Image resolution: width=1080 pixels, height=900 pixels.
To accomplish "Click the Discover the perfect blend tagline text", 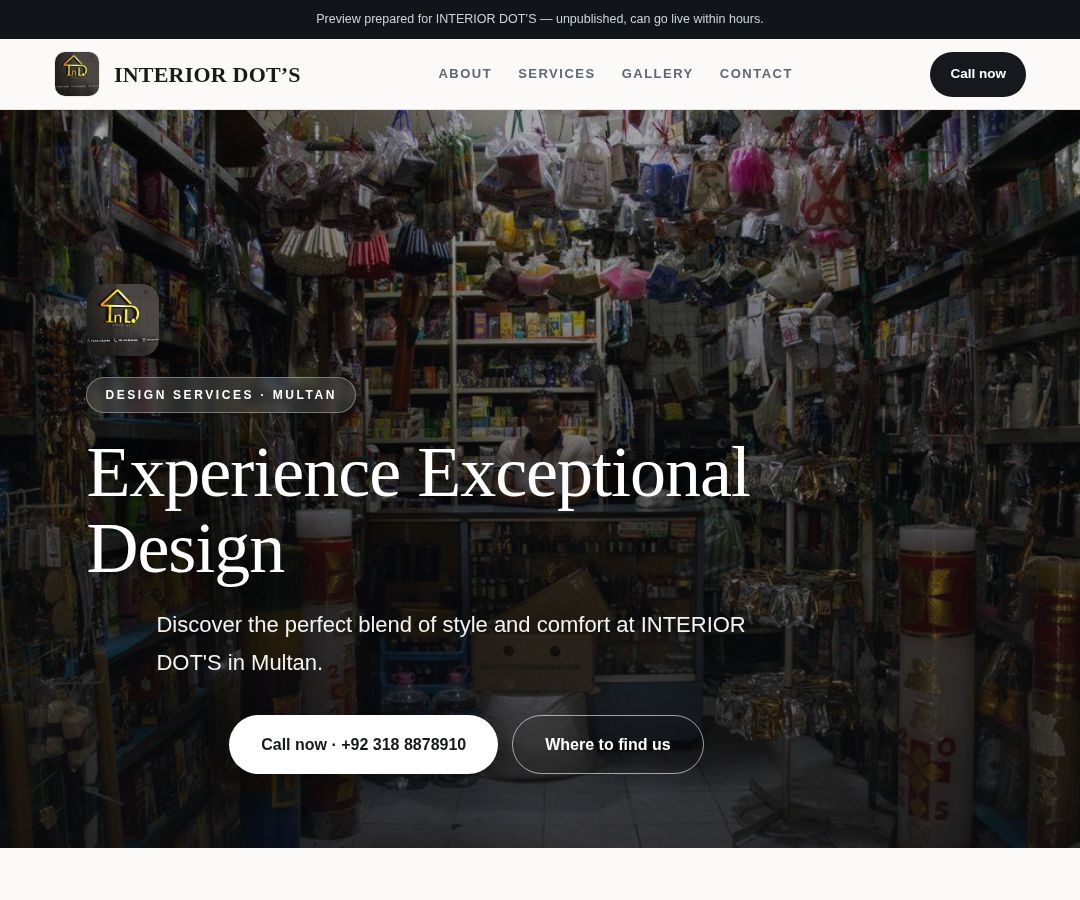I will coord(450,643).
